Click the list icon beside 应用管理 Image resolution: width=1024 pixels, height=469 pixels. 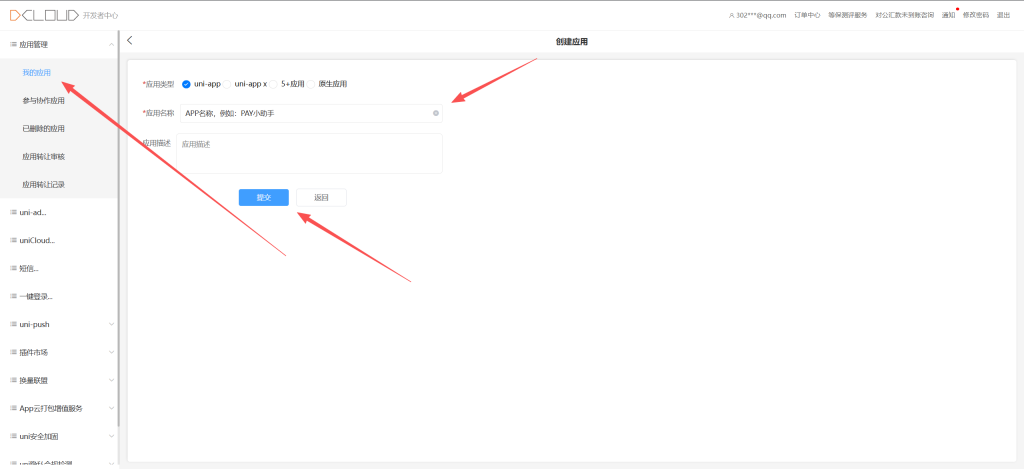(x=13, y=44)
